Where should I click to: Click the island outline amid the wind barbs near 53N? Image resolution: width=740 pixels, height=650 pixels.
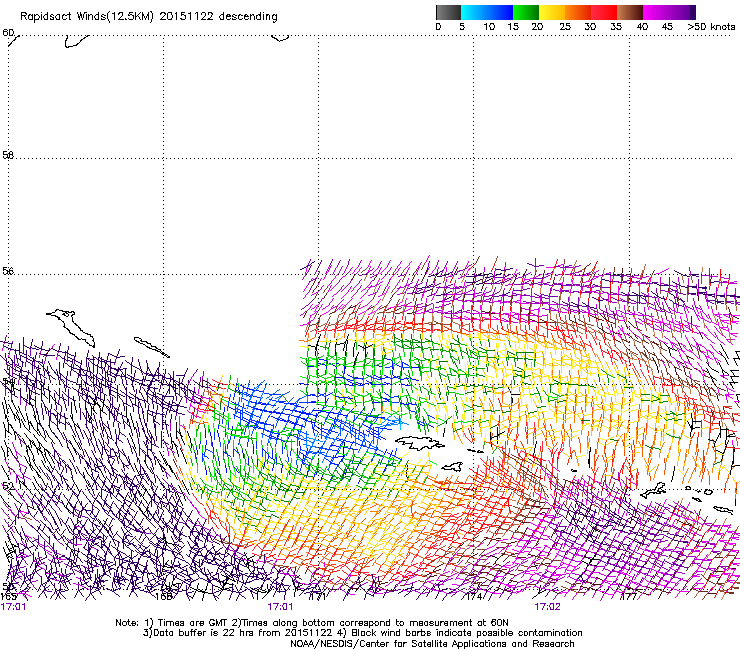419,443
